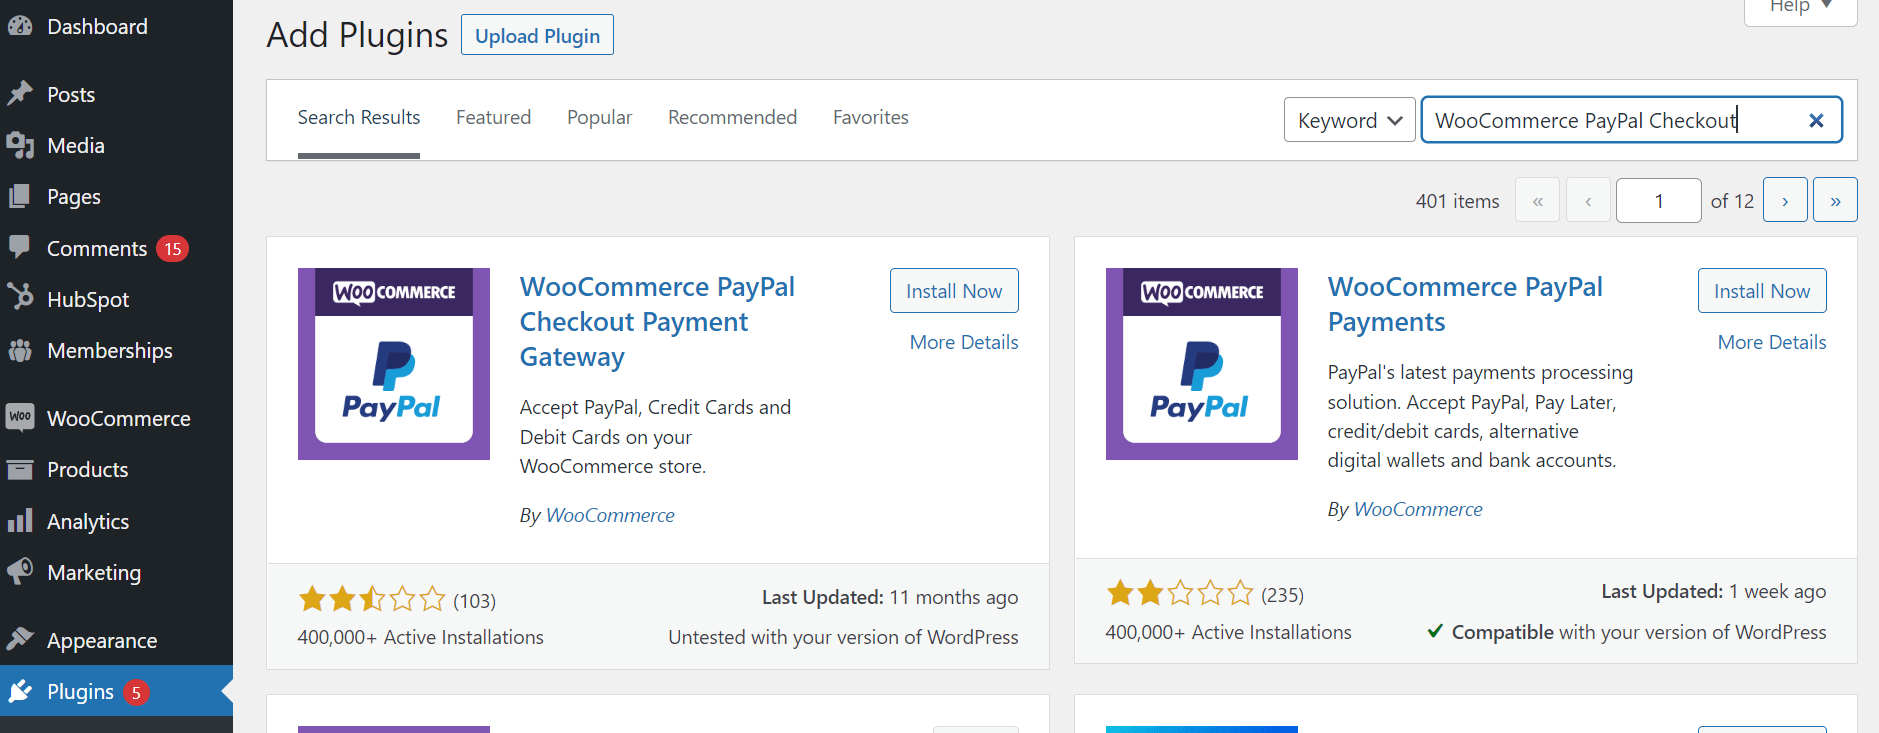Click the Comments speech bubble icon

(20, 247)
